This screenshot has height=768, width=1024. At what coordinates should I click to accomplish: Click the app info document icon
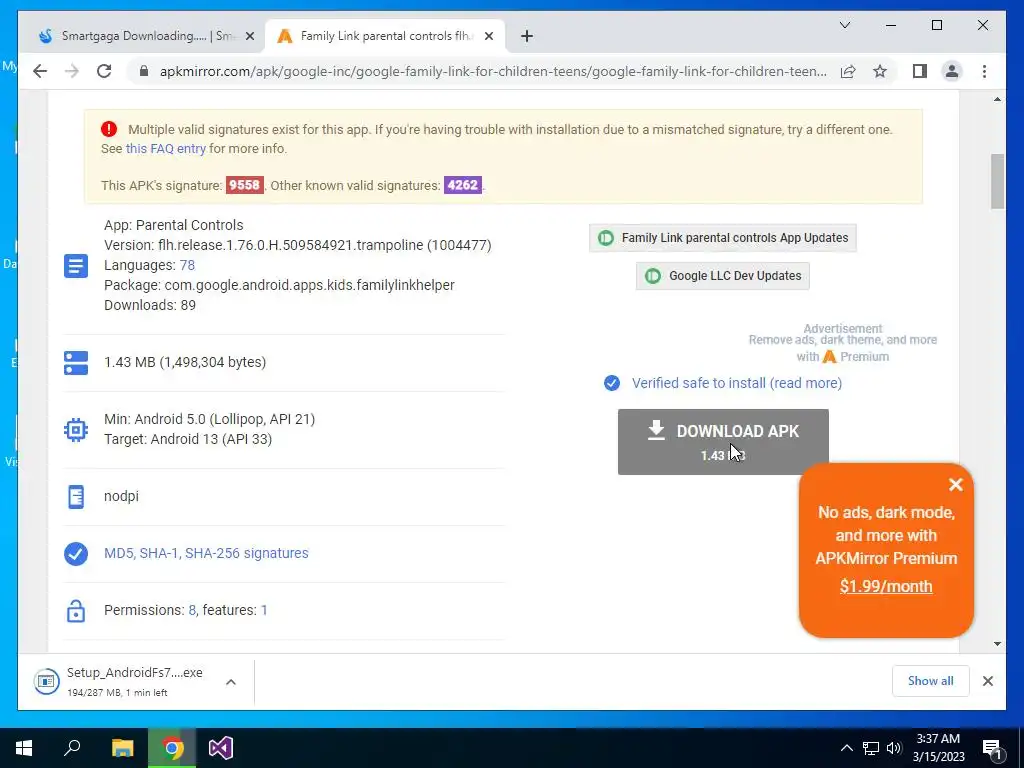76,266
